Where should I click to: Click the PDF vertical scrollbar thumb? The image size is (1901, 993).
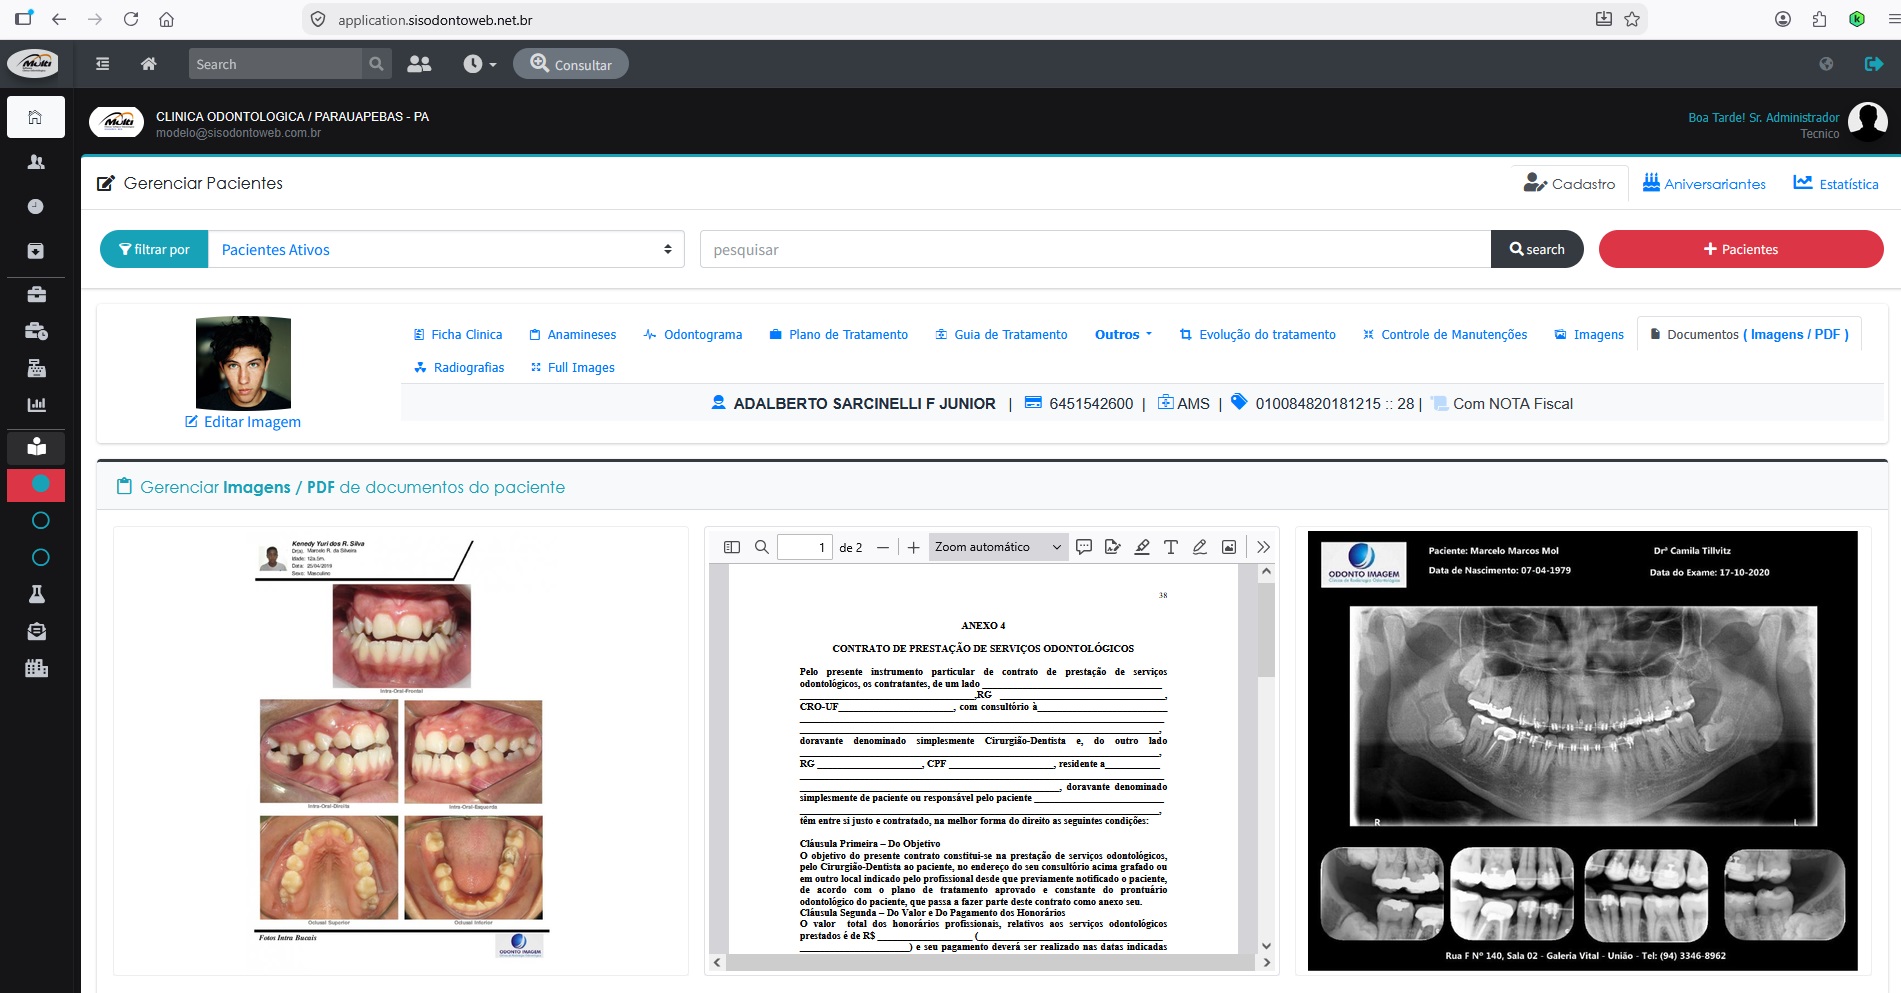[x=1266, y=632]
